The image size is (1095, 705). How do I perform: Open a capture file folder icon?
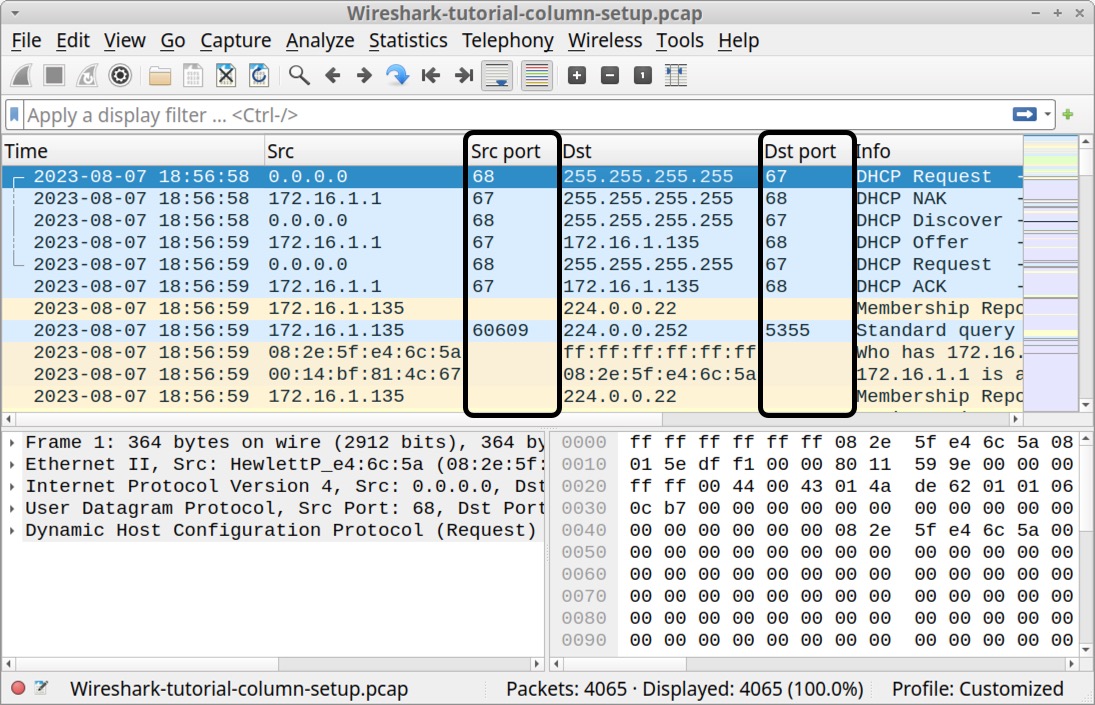(160, 75)
